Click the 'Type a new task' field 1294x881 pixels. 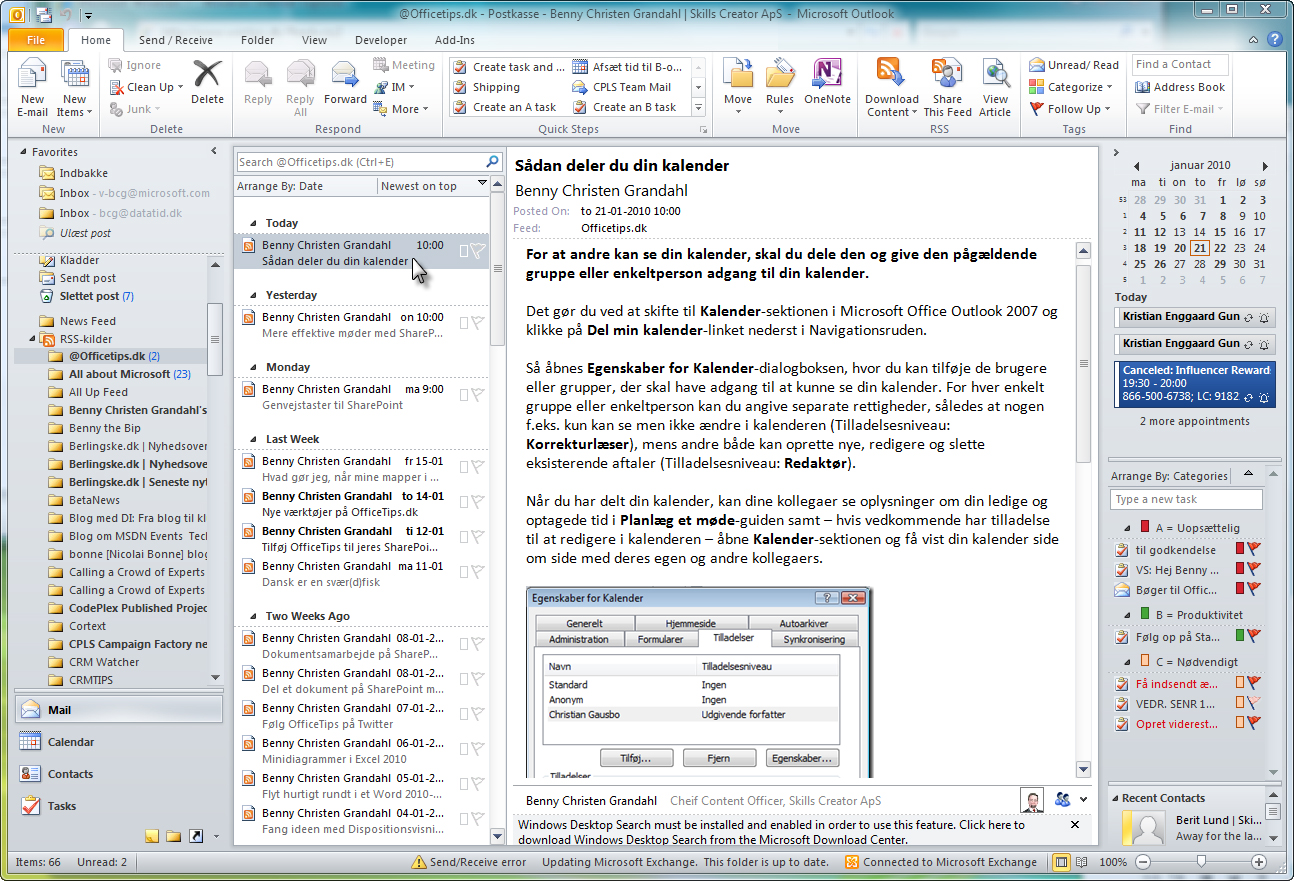pos(1185,499)
